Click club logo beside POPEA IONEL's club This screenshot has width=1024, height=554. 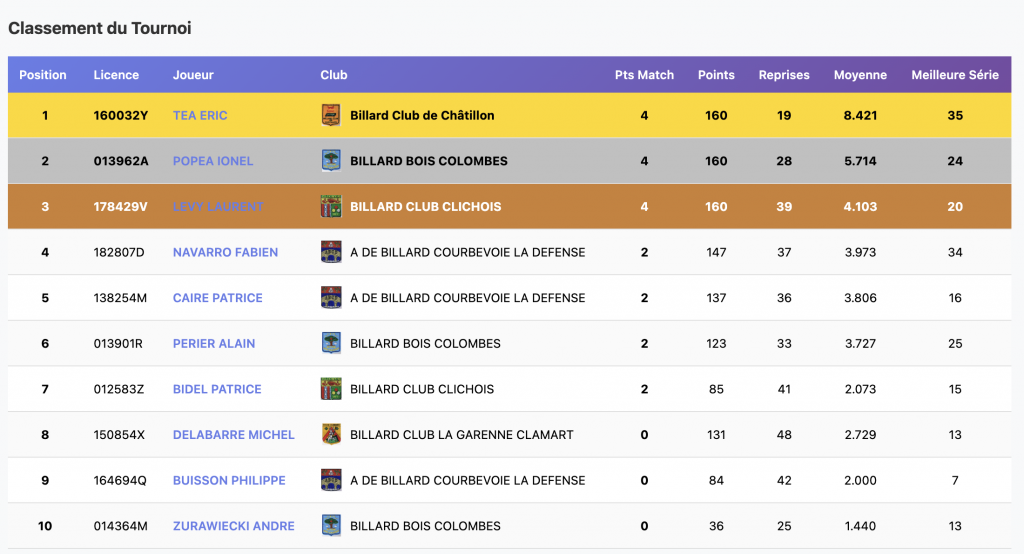331,161
